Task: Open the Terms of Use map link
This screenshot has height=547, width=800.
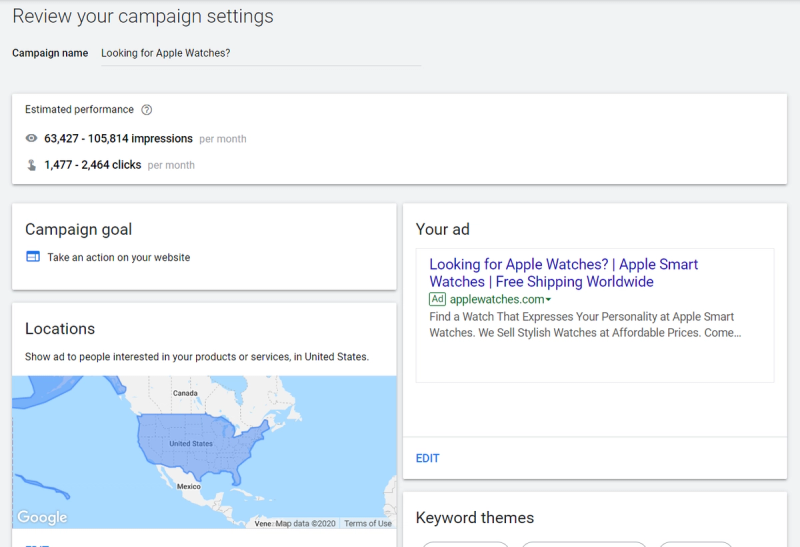Action: [368, 523]
